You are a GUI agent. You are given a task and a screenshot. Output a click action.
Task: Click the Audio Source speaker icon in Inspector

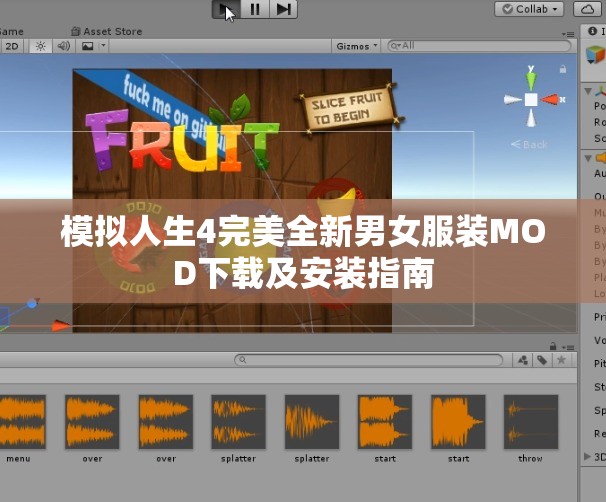[x=601, y=158]
